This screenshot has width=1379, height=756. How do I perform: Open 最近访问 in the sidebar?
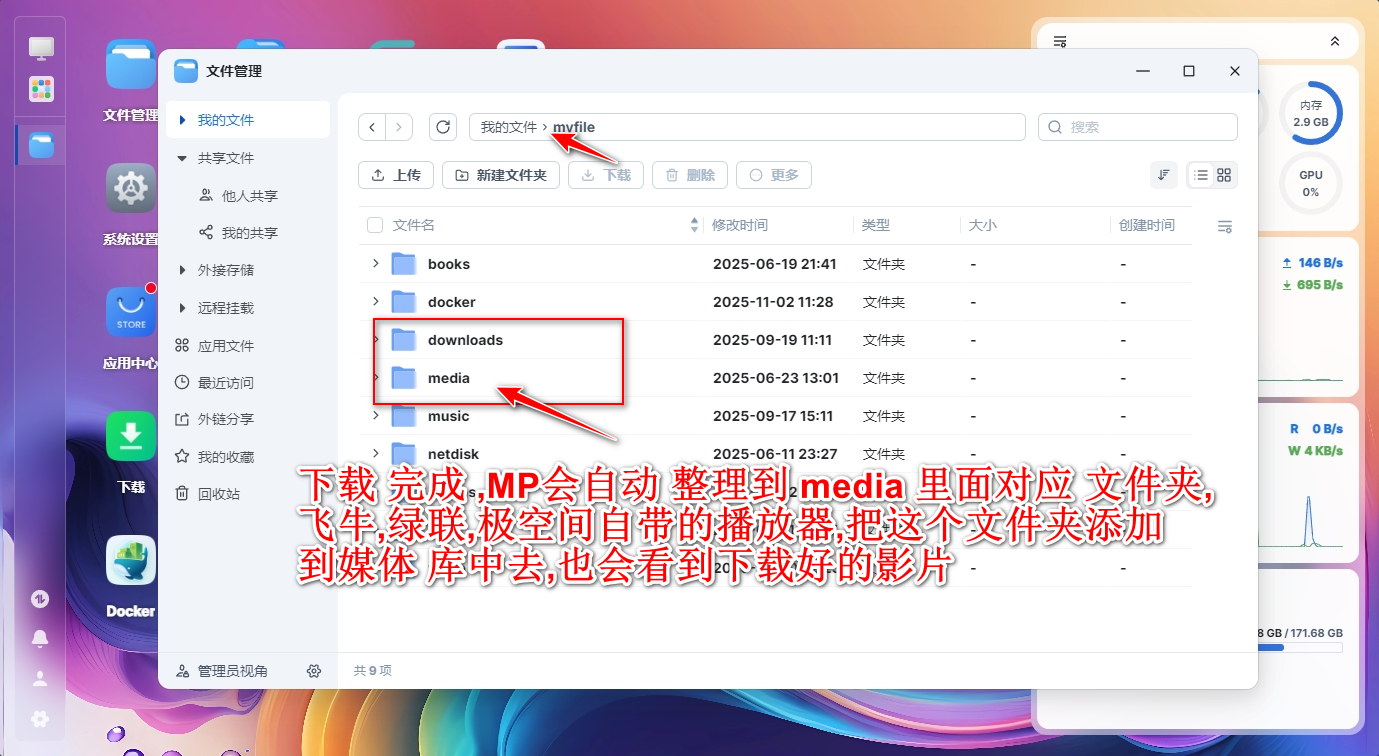(x=225, y=383)
